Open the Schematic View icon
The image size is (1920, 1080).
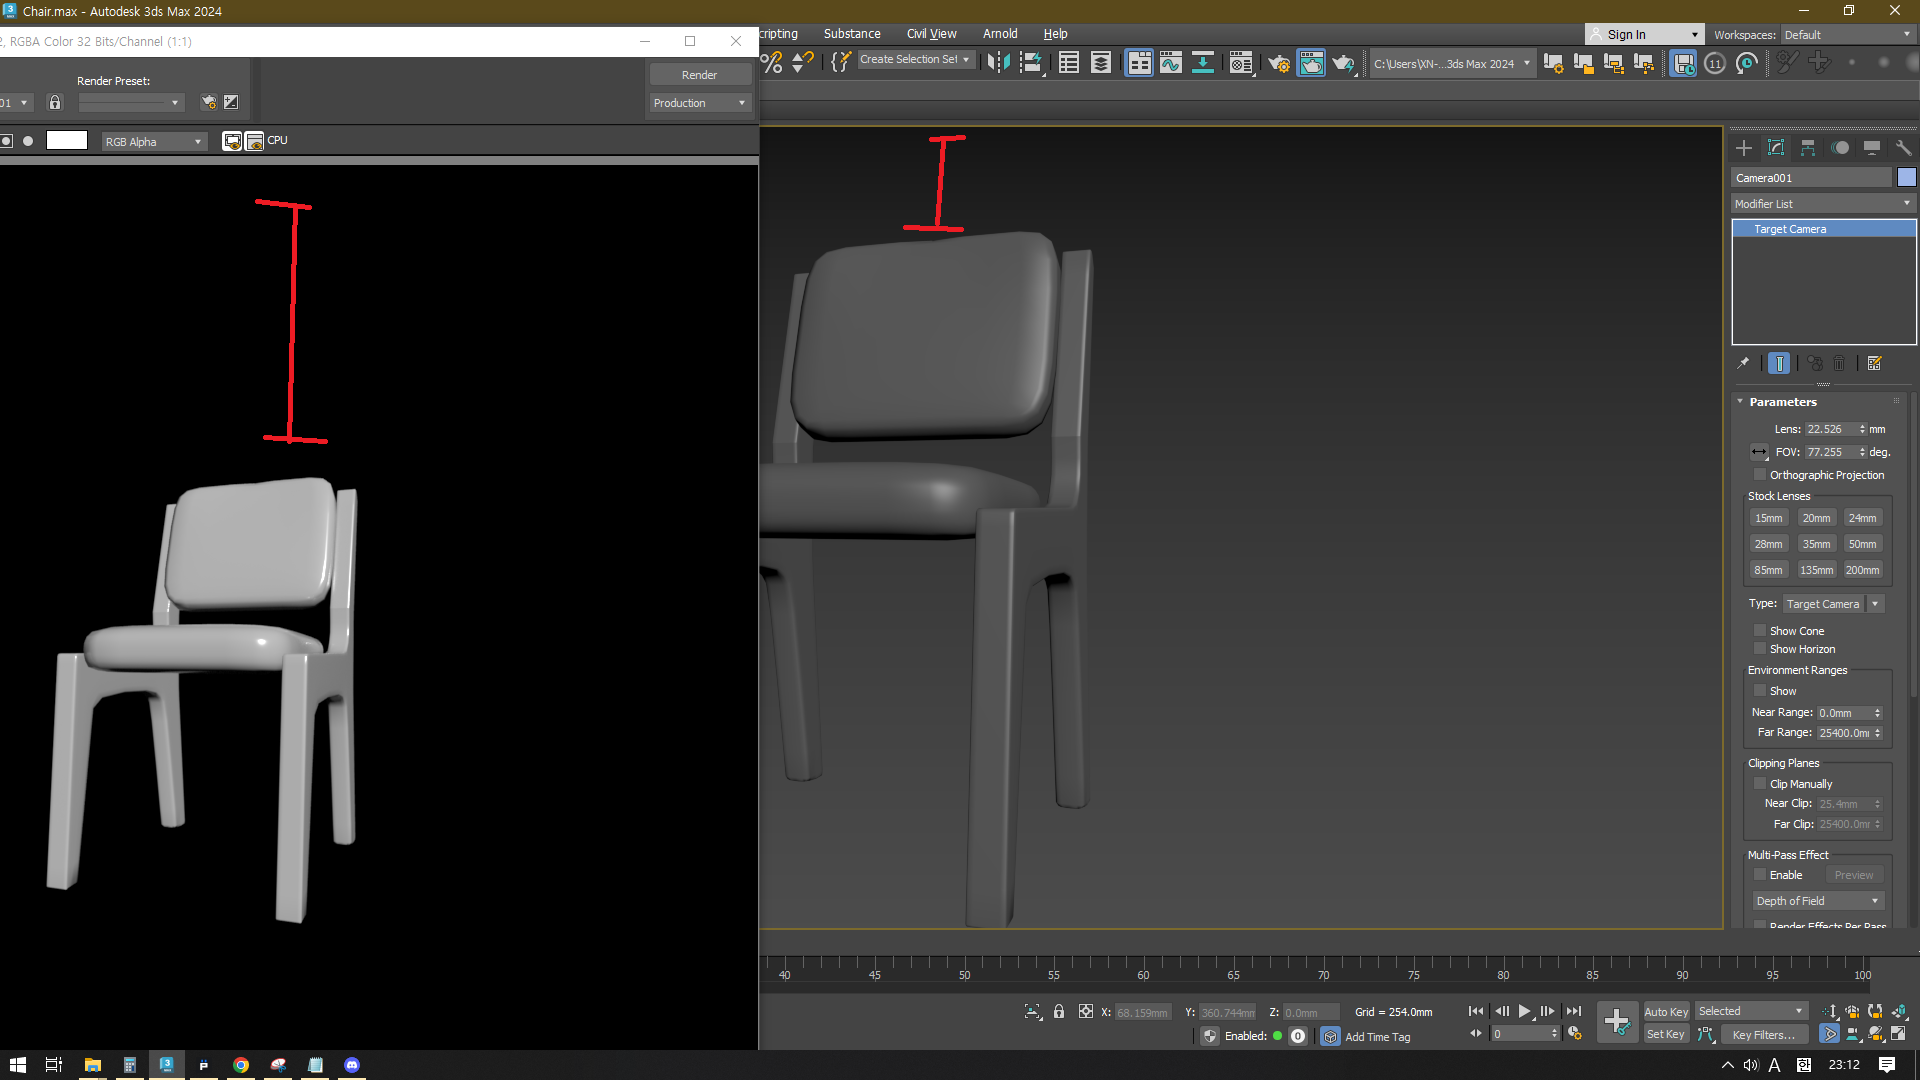tap(1203, 63)
